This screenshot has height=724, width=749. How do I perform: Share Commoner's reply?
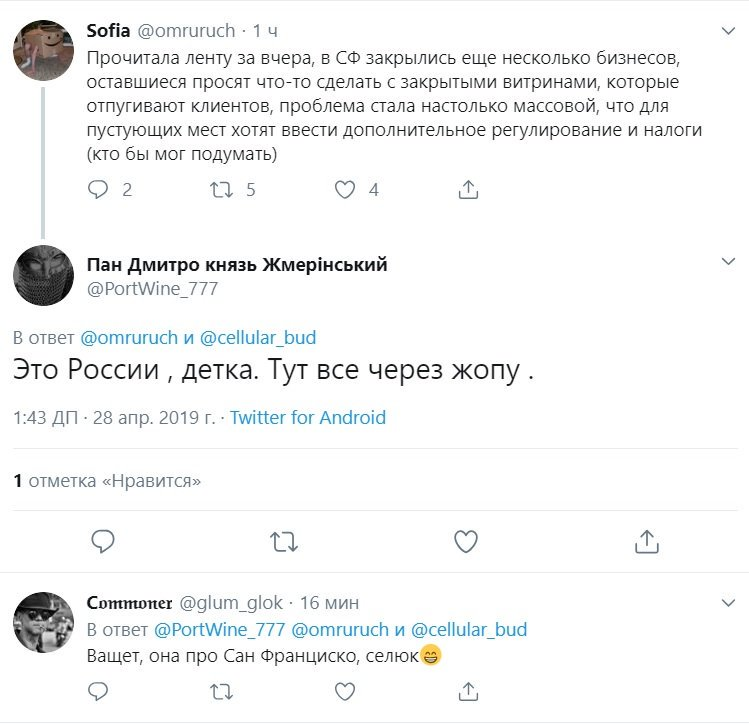[x=467, y=691]
